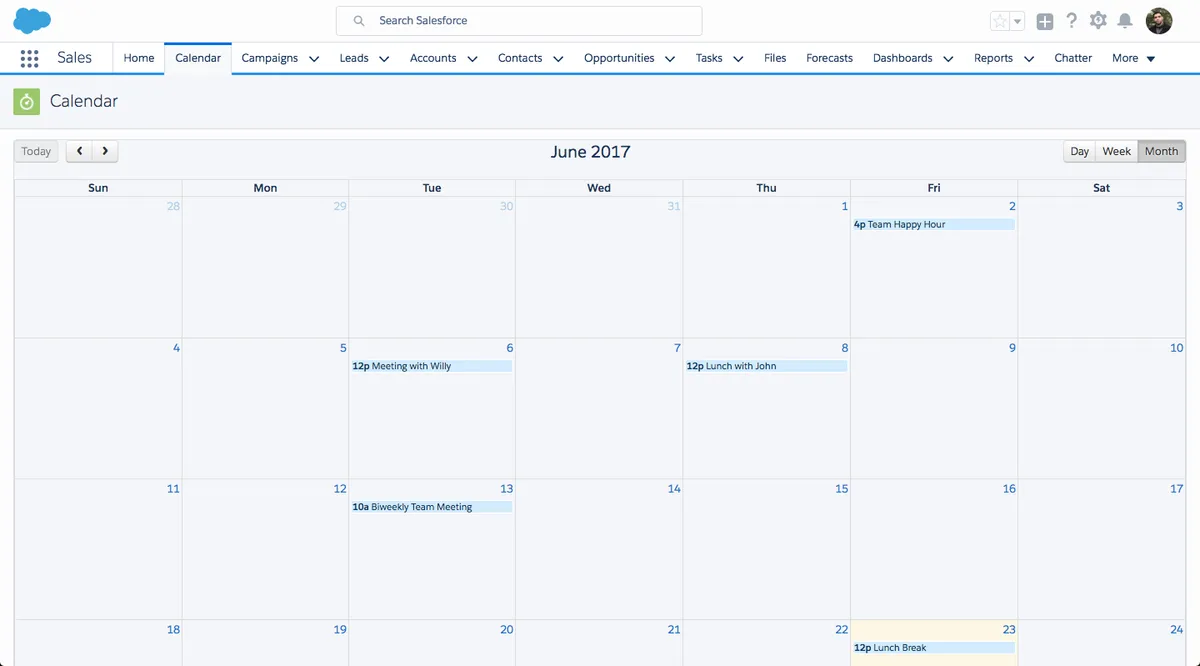Click the June 2017 month title
Image resolution: width=1200 pixels, height=666 pixels.
(x=590, y=152)
